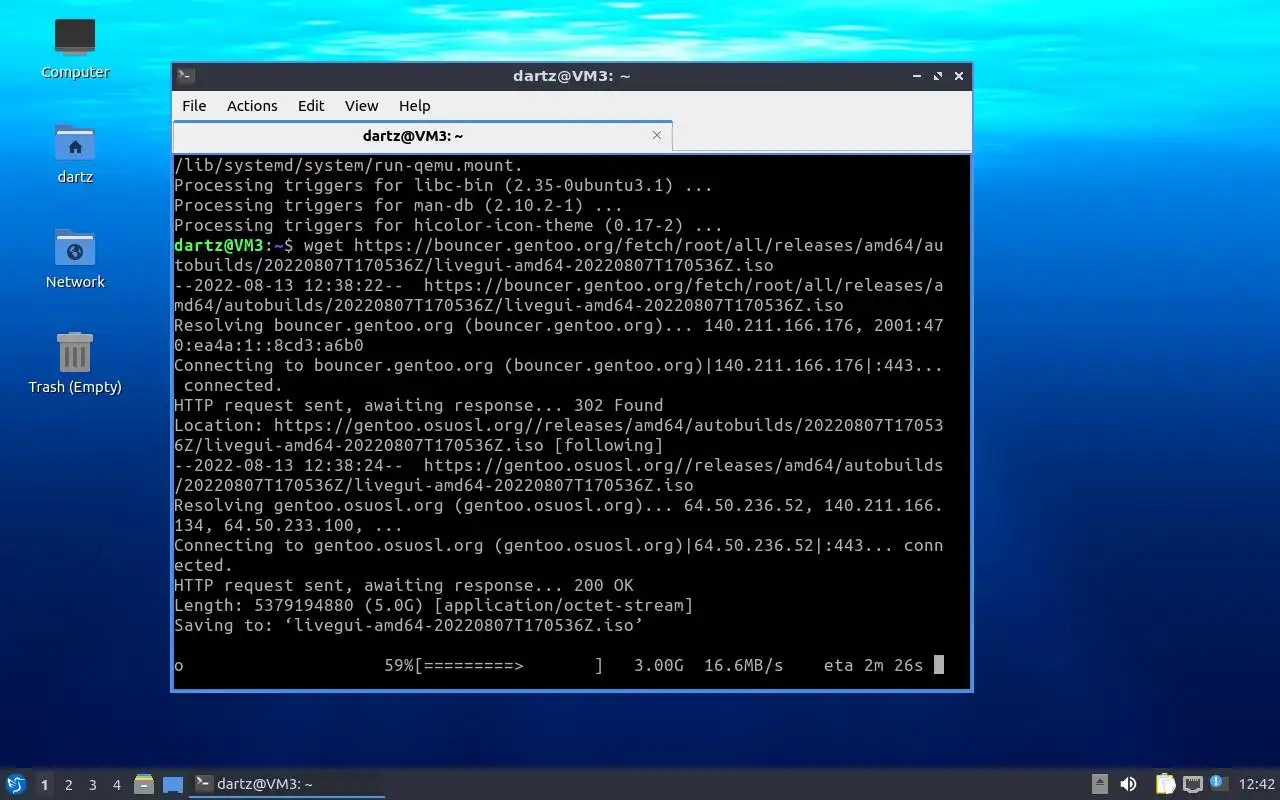
Task: Close the terminal window
Action: coord(960,76)
